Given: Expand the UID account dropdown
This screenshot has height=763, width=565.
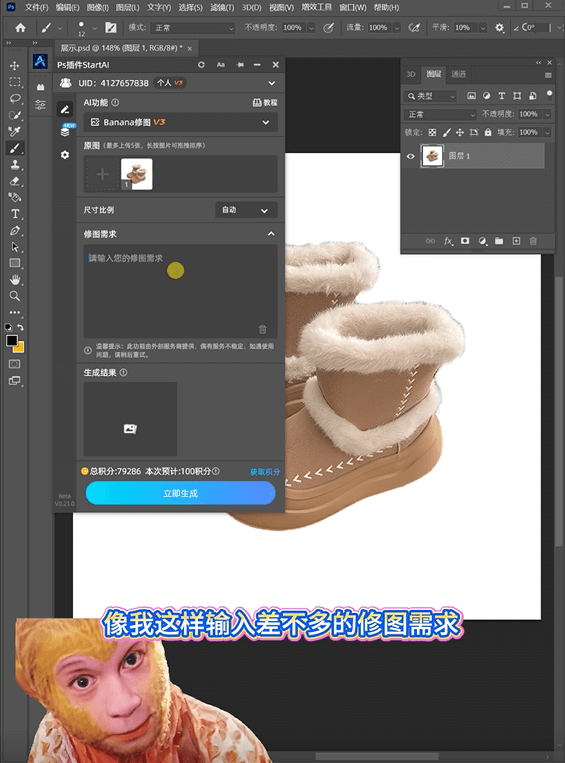Looking at the screenshot, I should pyautogui.click(x=272, y=83).
